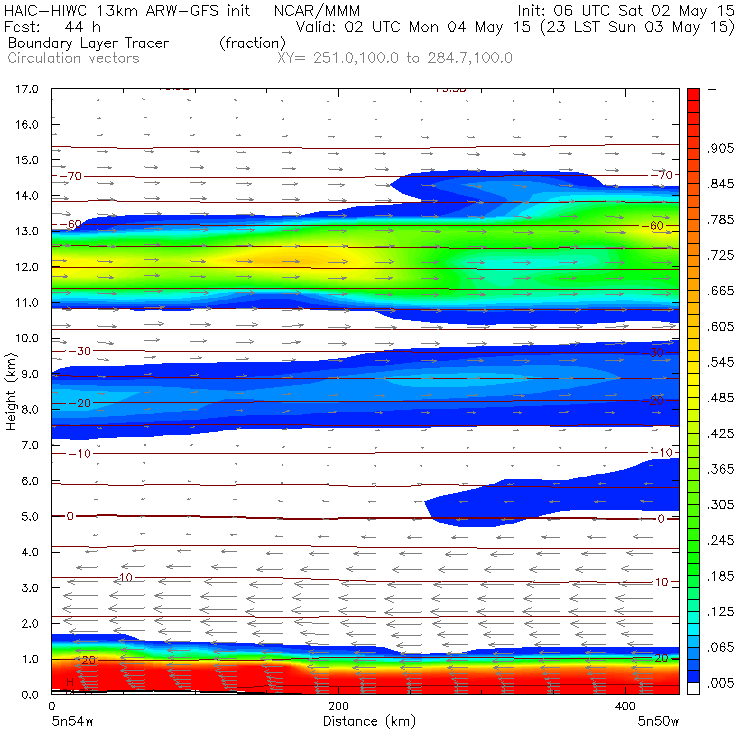
Task: Select the 'Boundary Layer Tracer' field label
Action: pos(88,43)
